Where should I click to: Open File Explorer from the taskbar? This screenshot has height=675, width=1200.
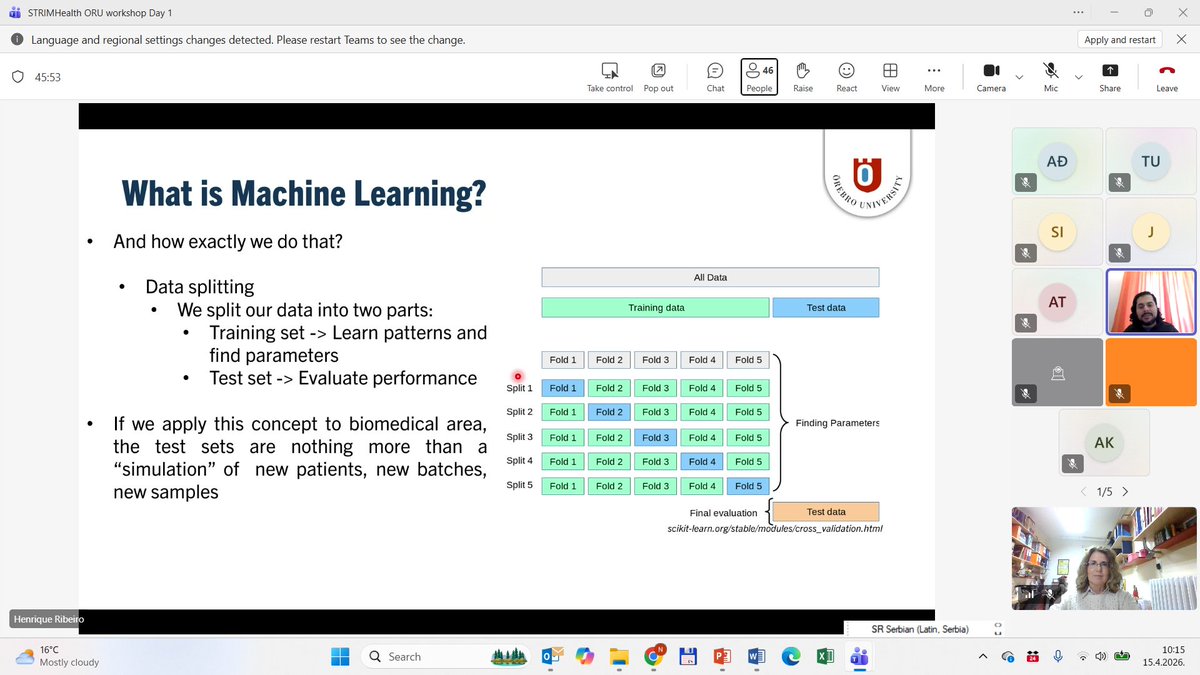click(619, 656)
